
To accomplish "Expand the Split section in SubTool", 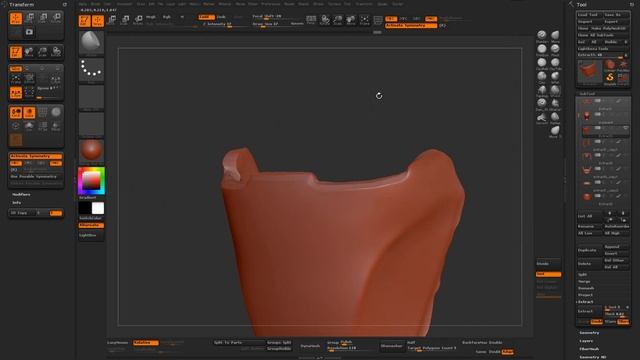I will click(x=582, y=275).
